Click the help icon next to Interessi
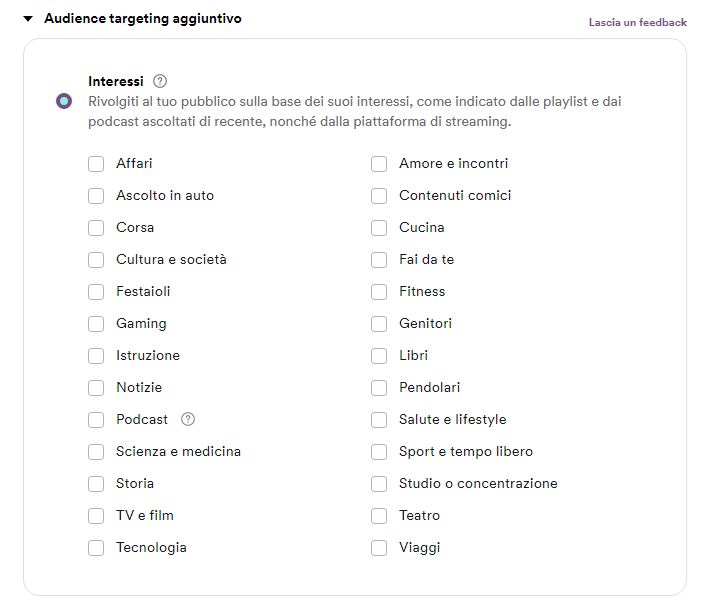The height and width of the screenshot is (615, 710). [160, 81]
